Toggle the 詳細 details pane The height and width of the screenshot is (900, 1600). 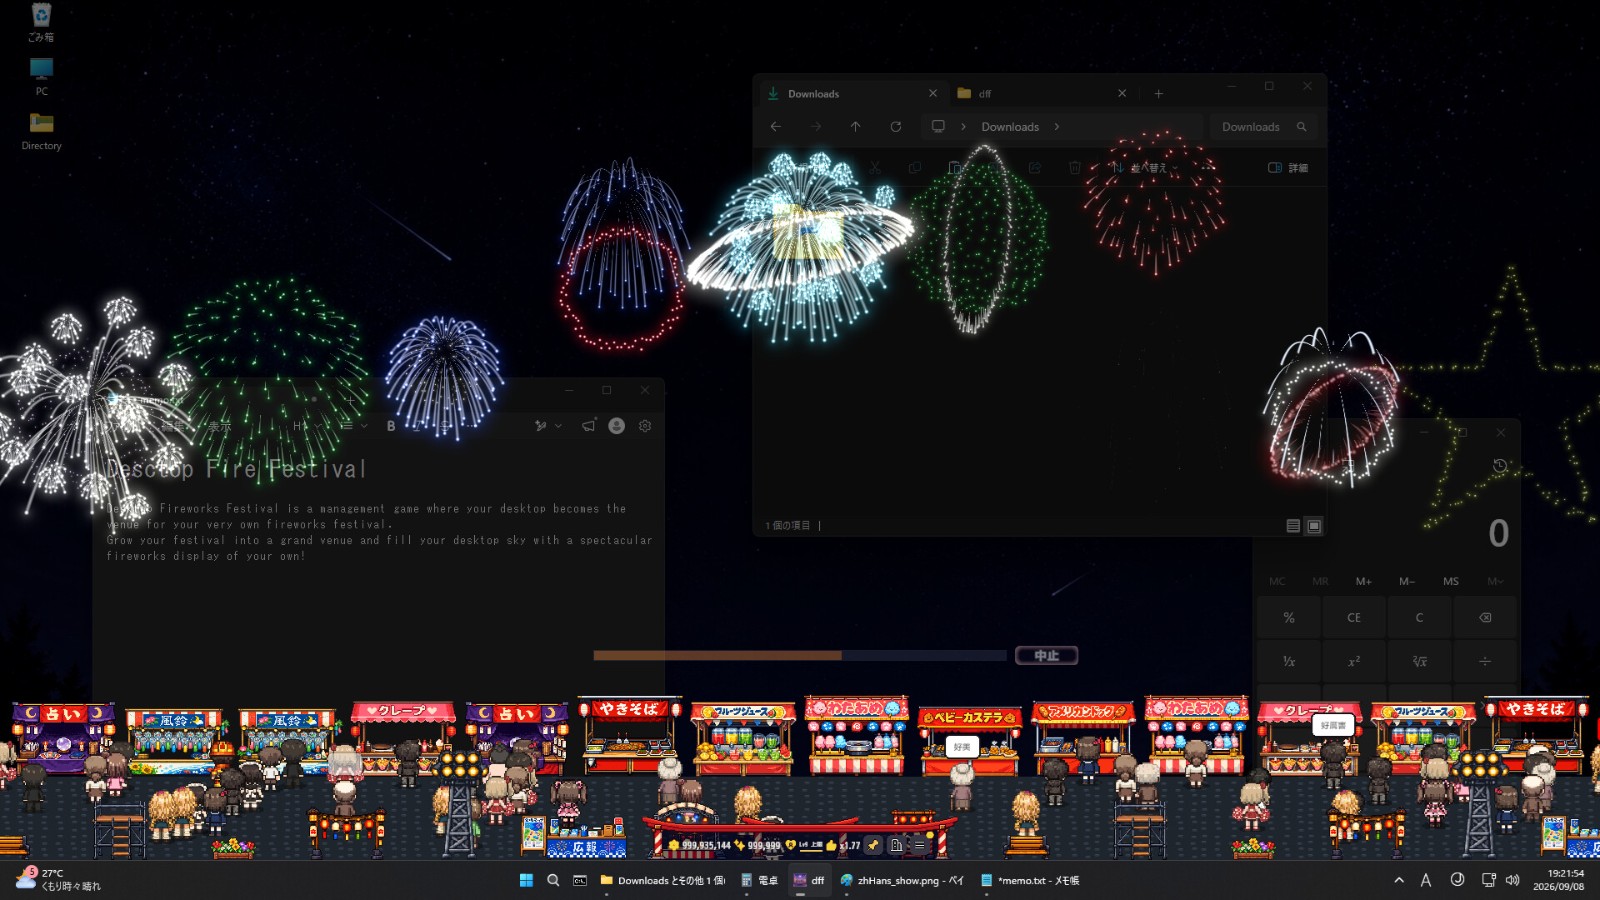[x=1288, y=168]
